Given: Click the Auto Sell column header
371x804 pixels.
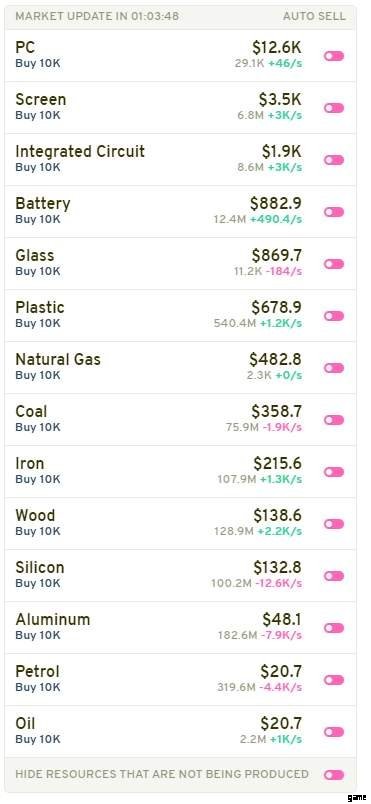Looking at the screenshot, I should tap(314, 16).
